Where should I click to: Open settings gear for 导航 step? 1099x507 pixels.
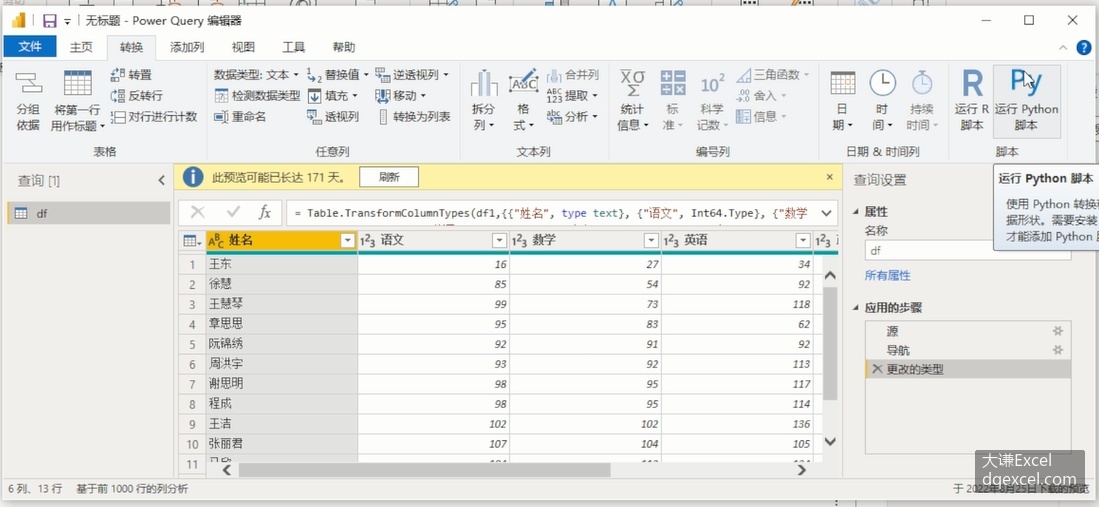click(x=1058, y=350)
